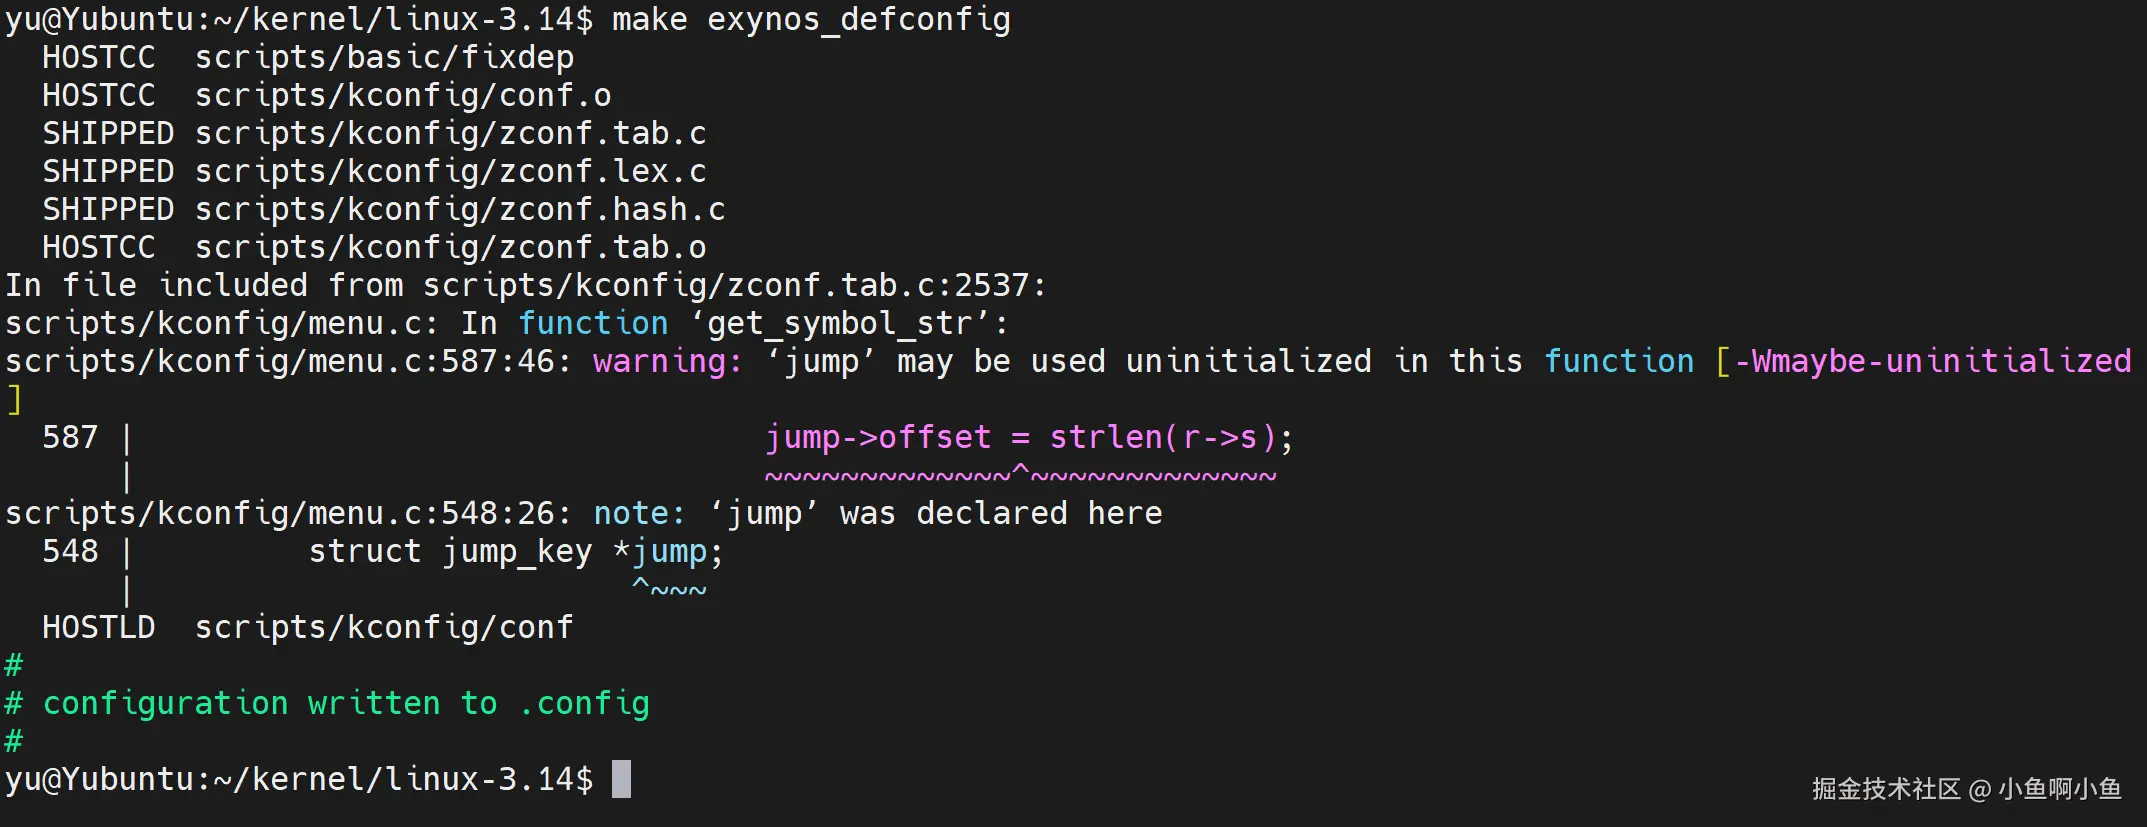
Task: Click the block cursor at the bottom prompt
Action: pyautogui.click(x=621, y=779)
